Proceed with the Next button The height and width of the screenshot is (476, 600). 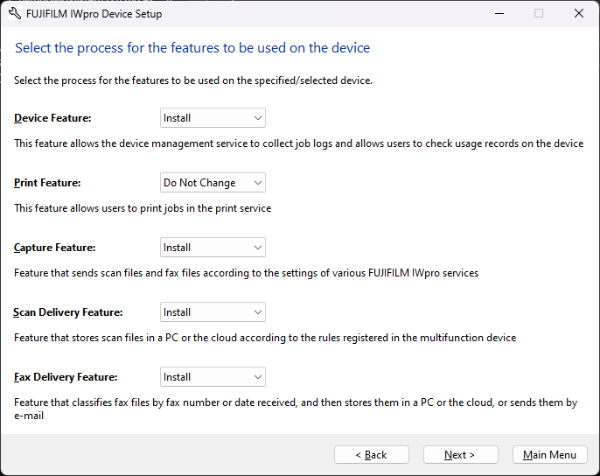tap(460, 455)
